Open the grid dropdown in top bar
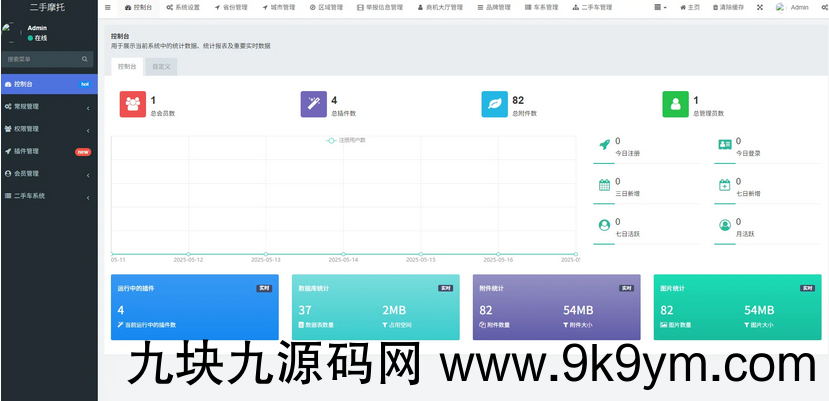 [661, 7]
